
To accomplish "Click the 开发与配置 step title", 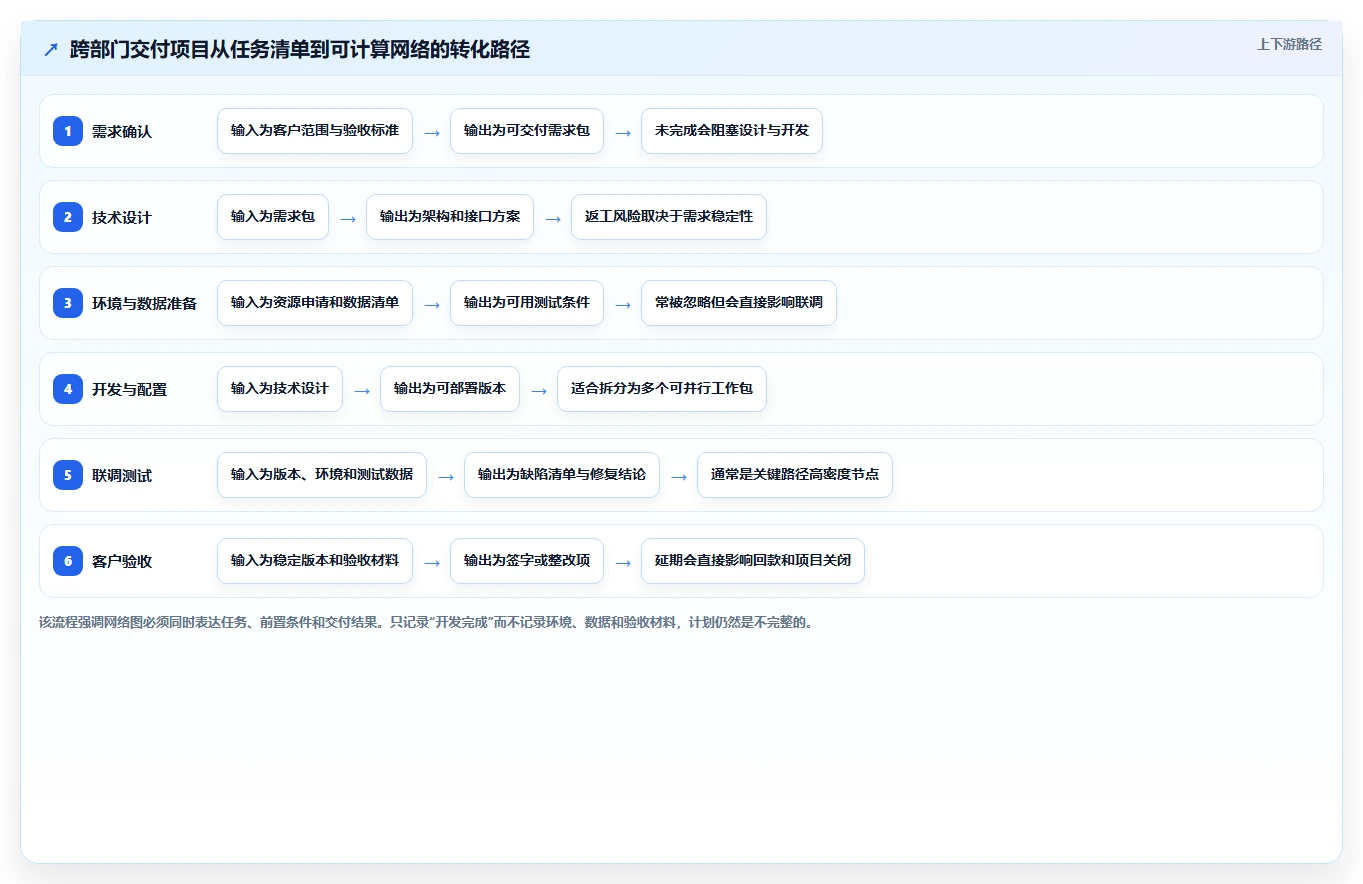I will pos(129,389).
